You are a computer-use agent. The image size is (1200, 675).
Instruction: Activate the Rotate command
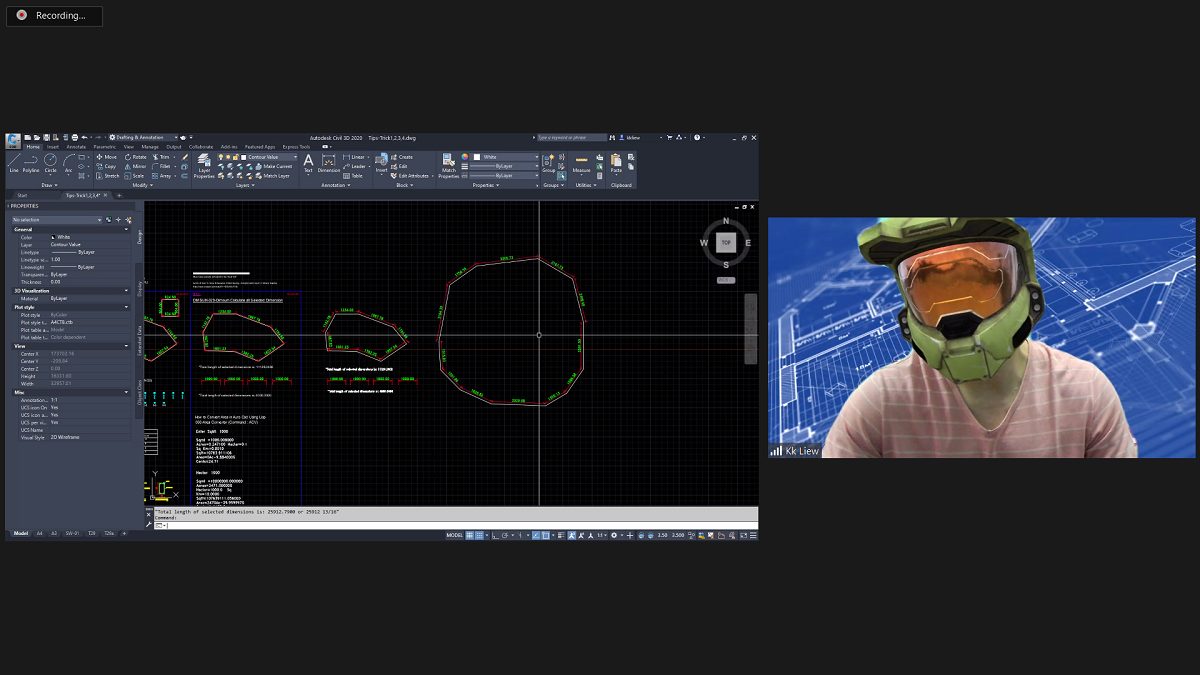coord(135,157)
